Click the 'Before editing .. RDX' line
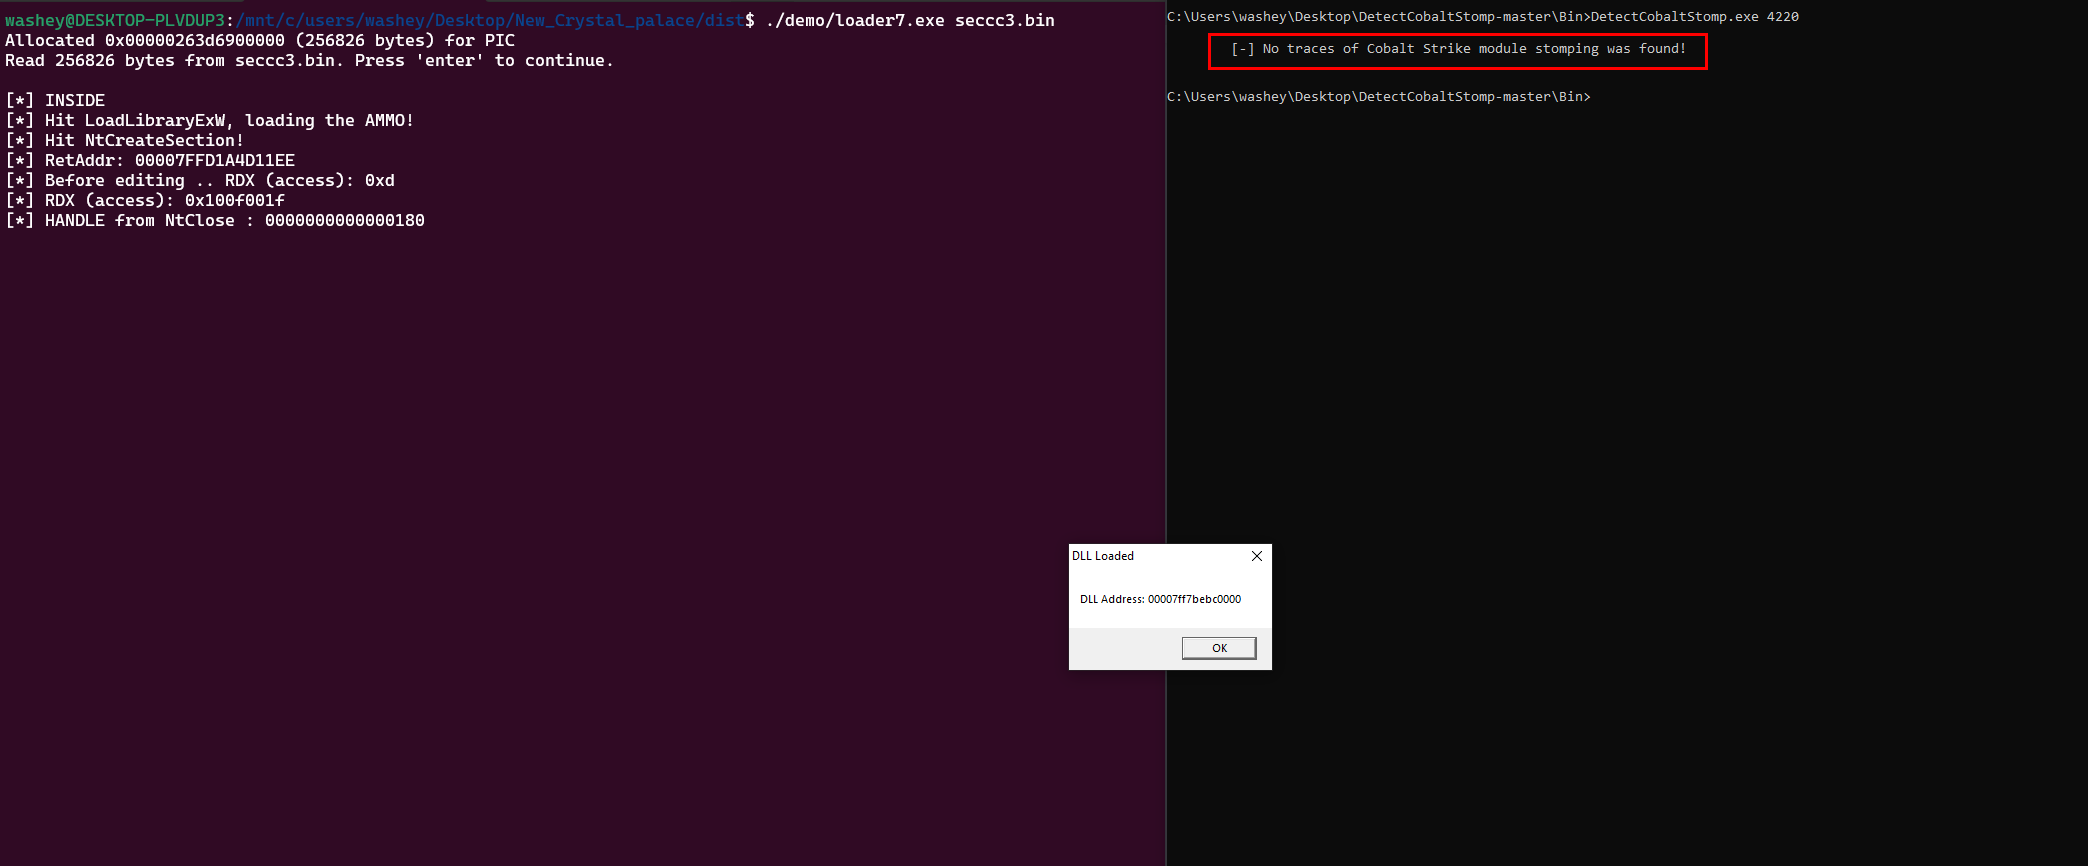The image size is (2088, 866). (200, 180)
